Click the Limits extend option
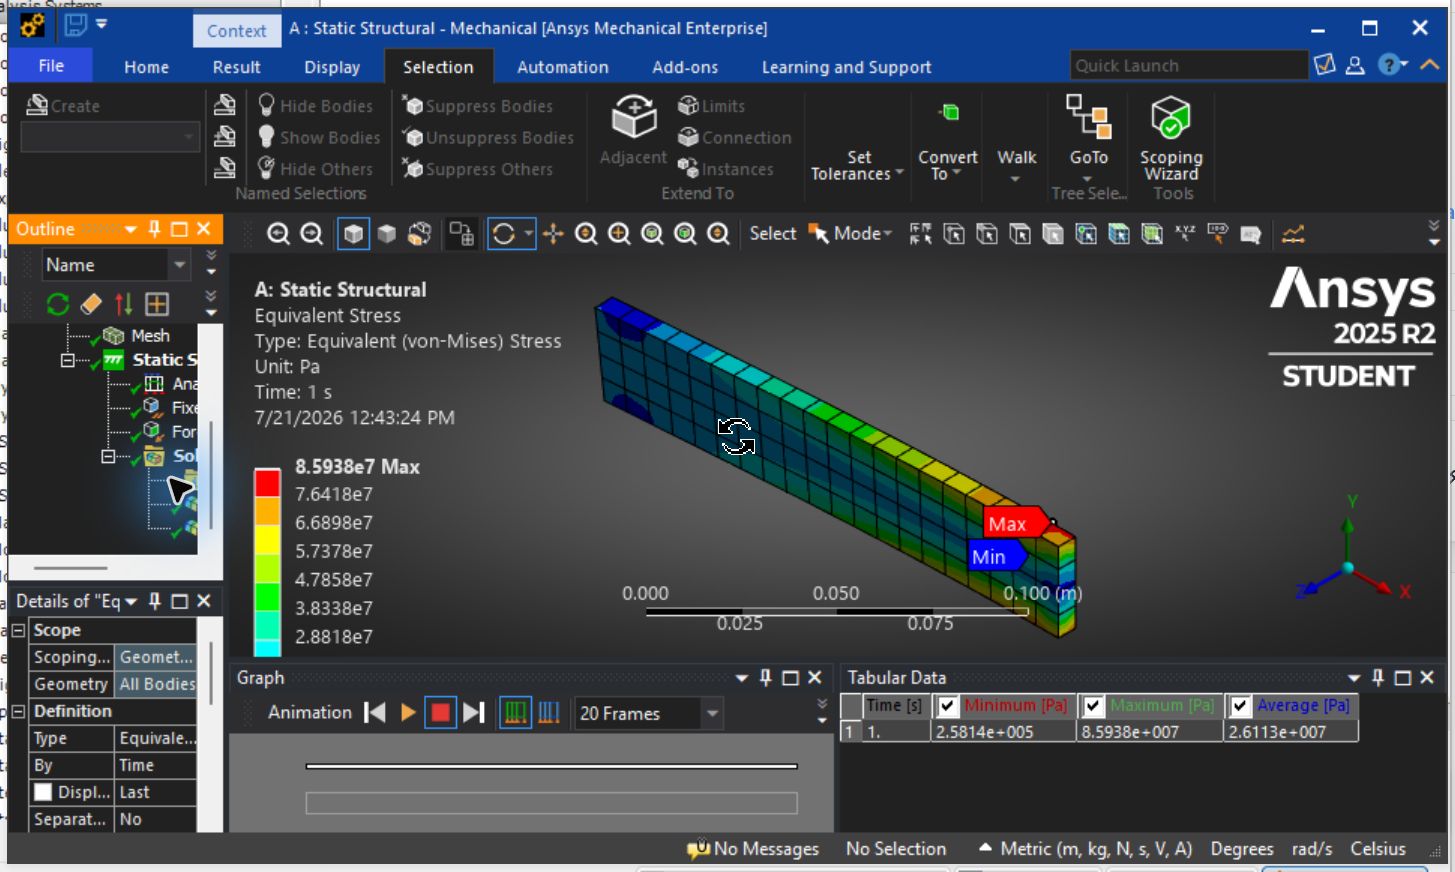This screenshot has height=872, width=1455. 711,105
